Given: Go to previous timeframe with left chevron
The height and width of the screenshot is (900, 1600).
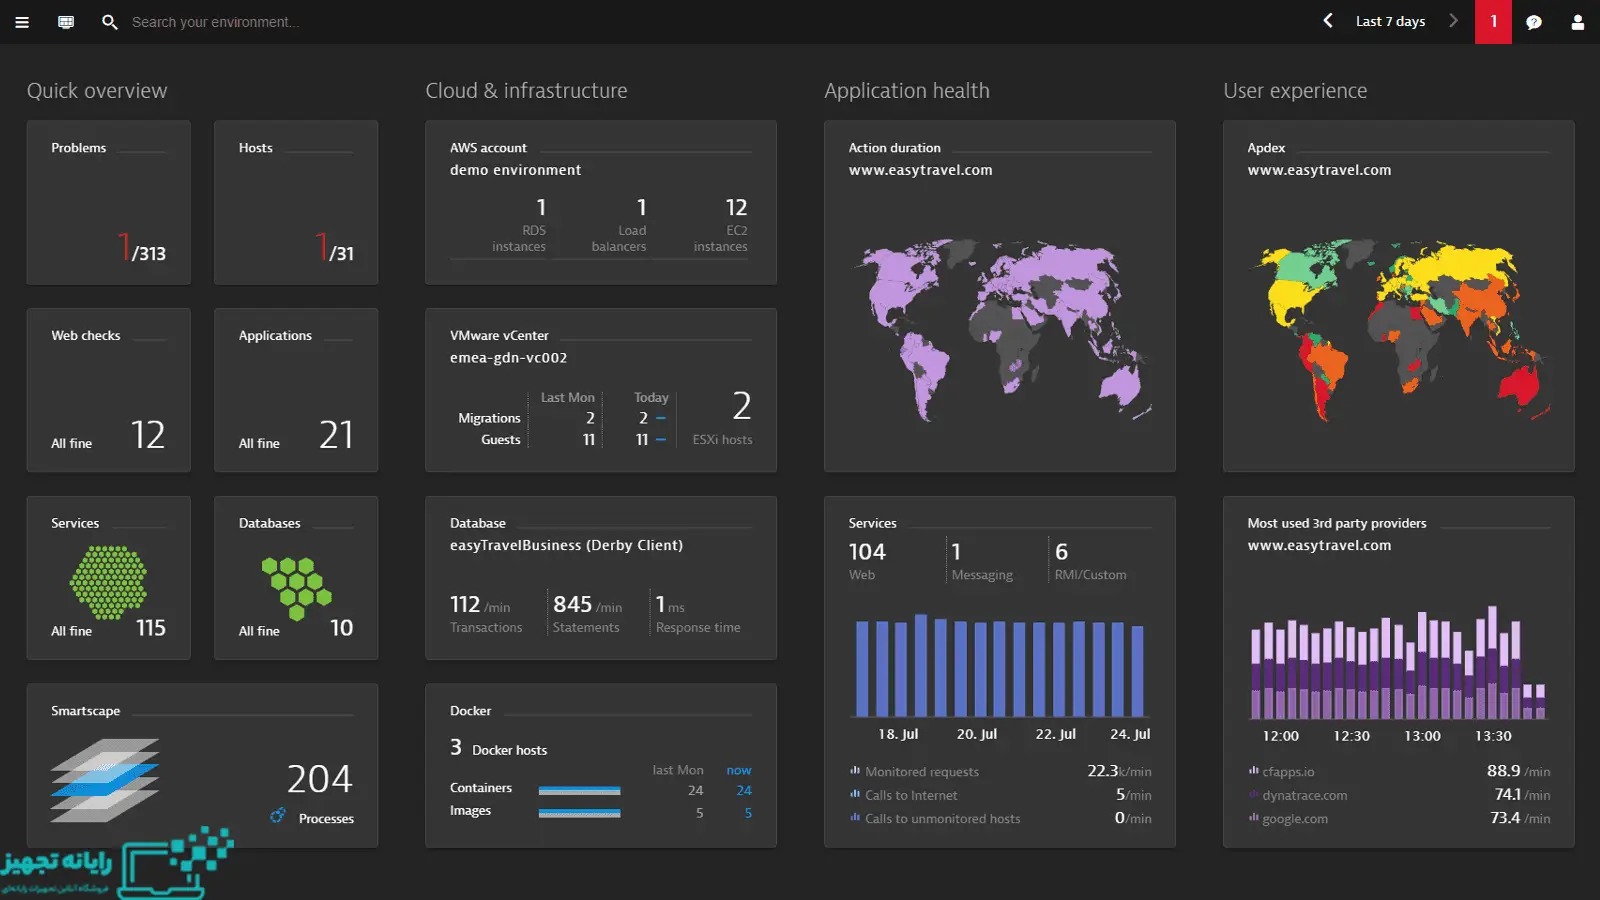Looking at the screenshot, I should 1328,21.
